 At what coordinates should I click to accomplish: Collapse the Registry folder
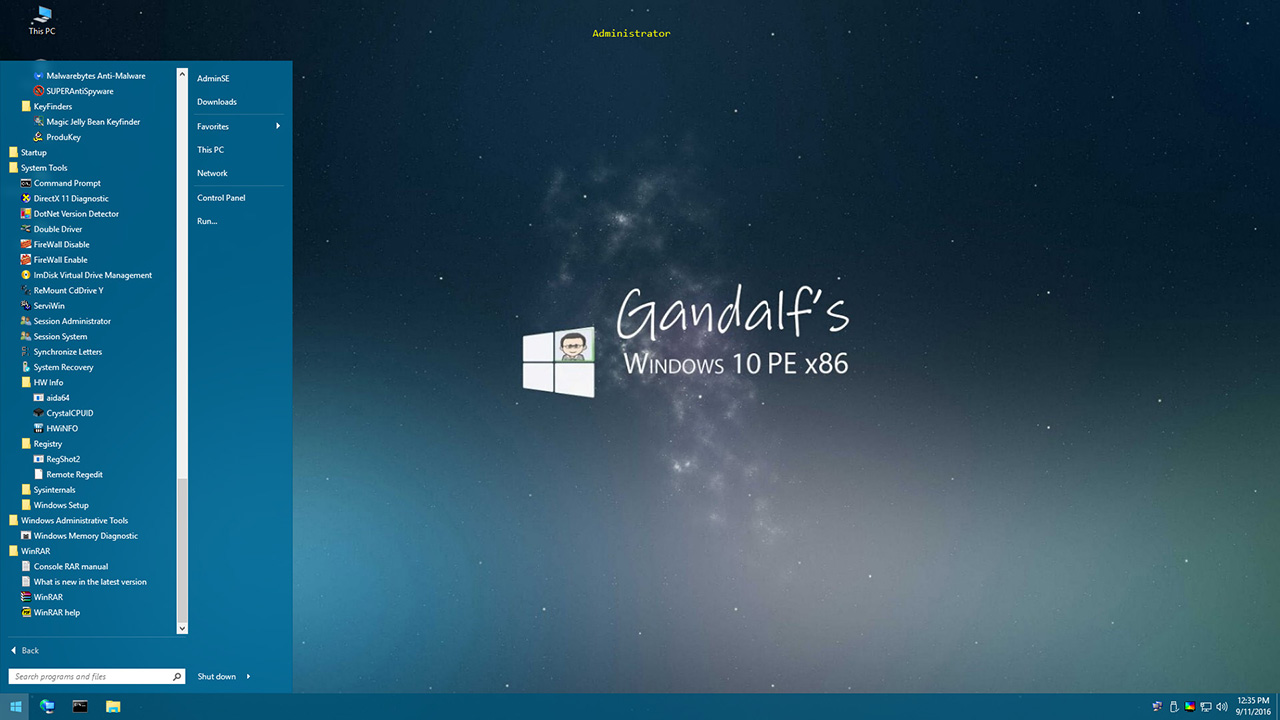[41, 444]
